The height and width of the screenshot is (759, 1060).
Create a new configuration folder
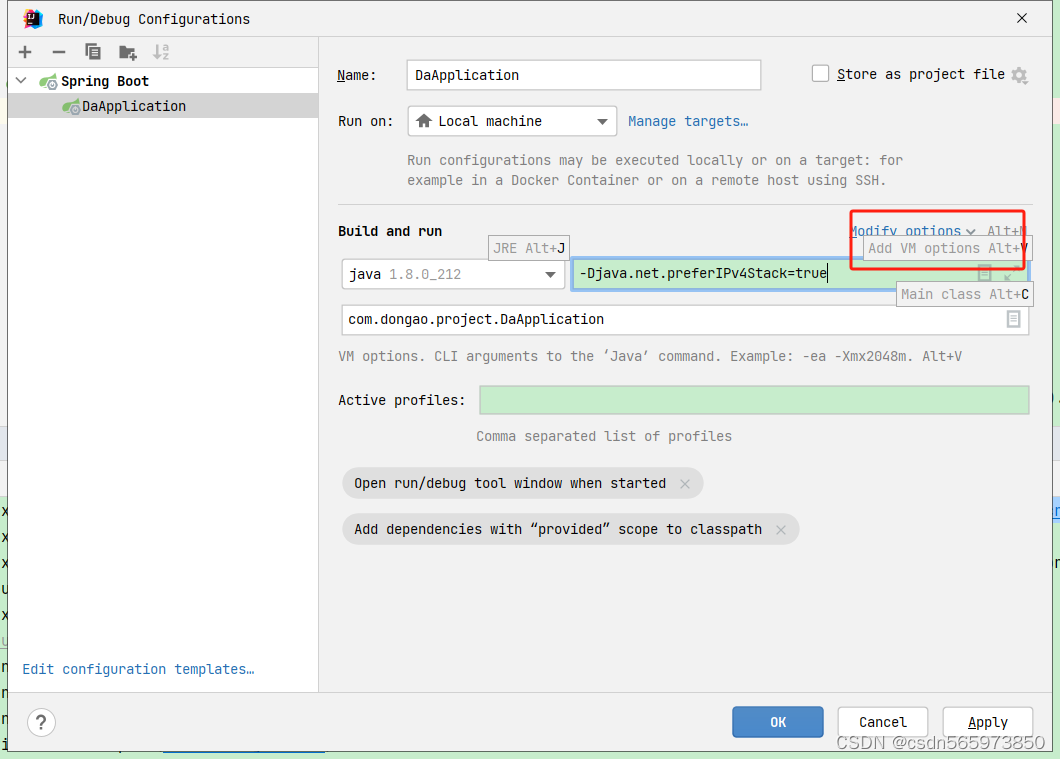tap(126, 51)
